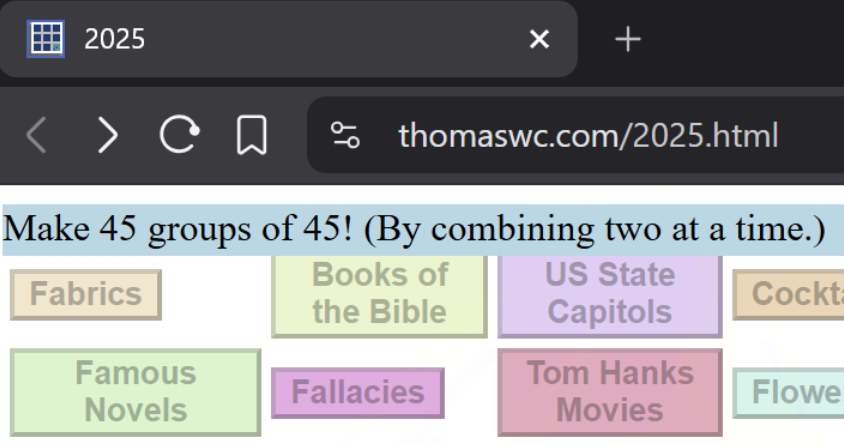This screenshot has height=445, width=844.
Task: Click the "Make 45 groups of 45!" heading
Action: (414, 231)
